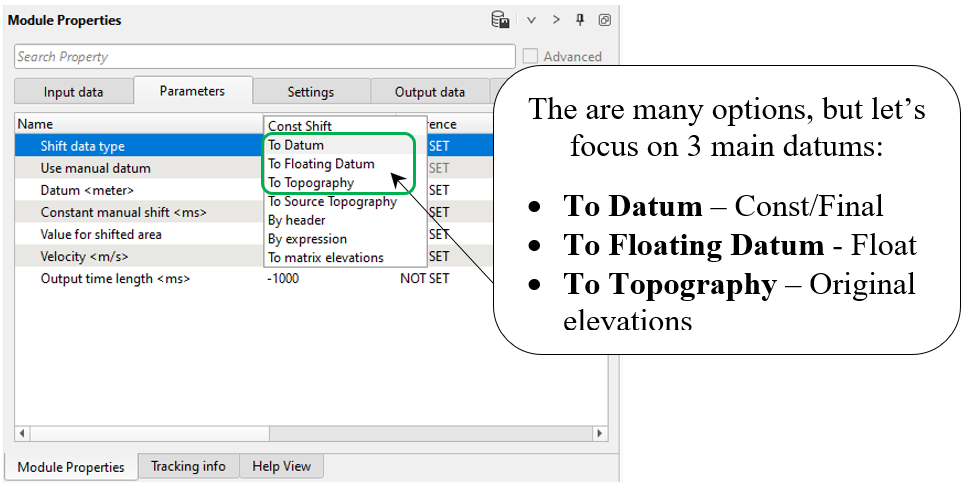This screenshot has height=483, width=967.
Task: Open the Tracking info tab
Action: tap(188, 466)
